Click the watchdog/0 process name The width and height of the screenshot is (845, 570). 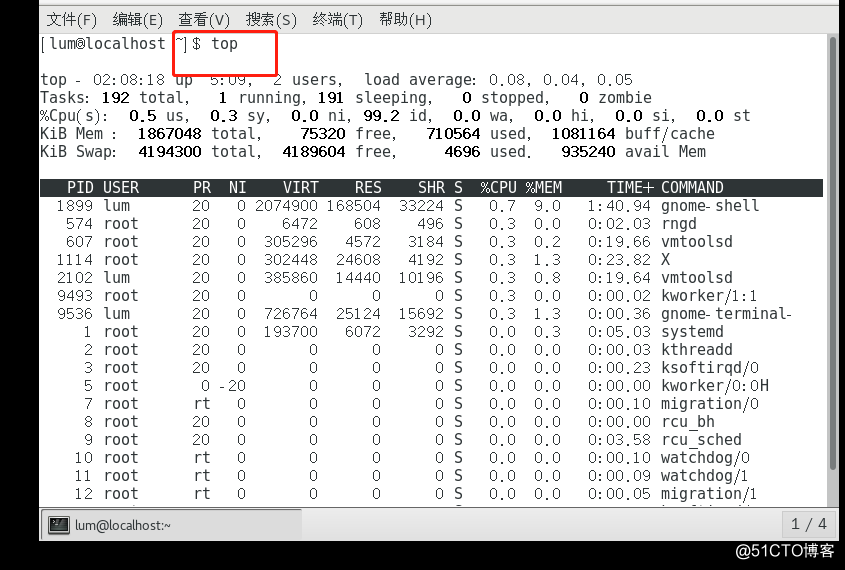point(705,458)
